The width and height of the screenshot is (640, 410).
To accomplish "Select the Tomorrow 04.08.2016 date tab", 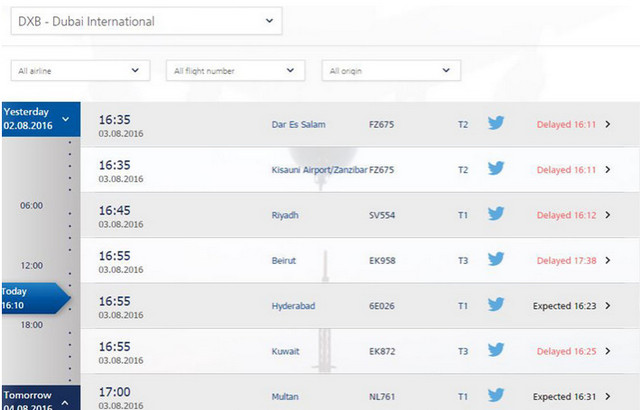I will [x=38, y=397].
